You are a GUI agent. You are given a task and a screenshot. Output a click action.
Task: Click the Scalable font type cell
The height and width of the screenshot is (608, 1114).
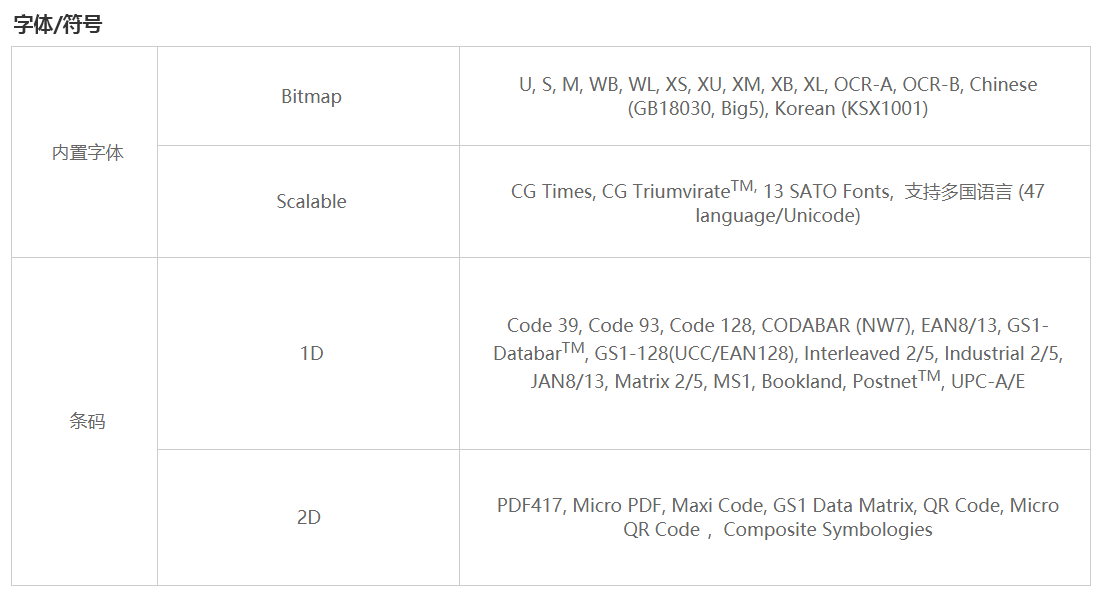pyautogui.click(x=308, y=202)
